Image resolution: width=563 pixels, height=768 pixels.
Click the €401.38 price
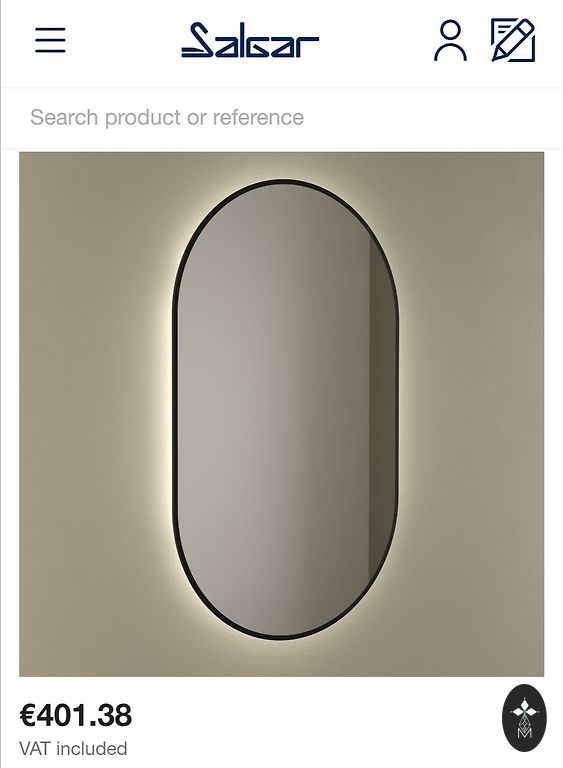[75, 715]
